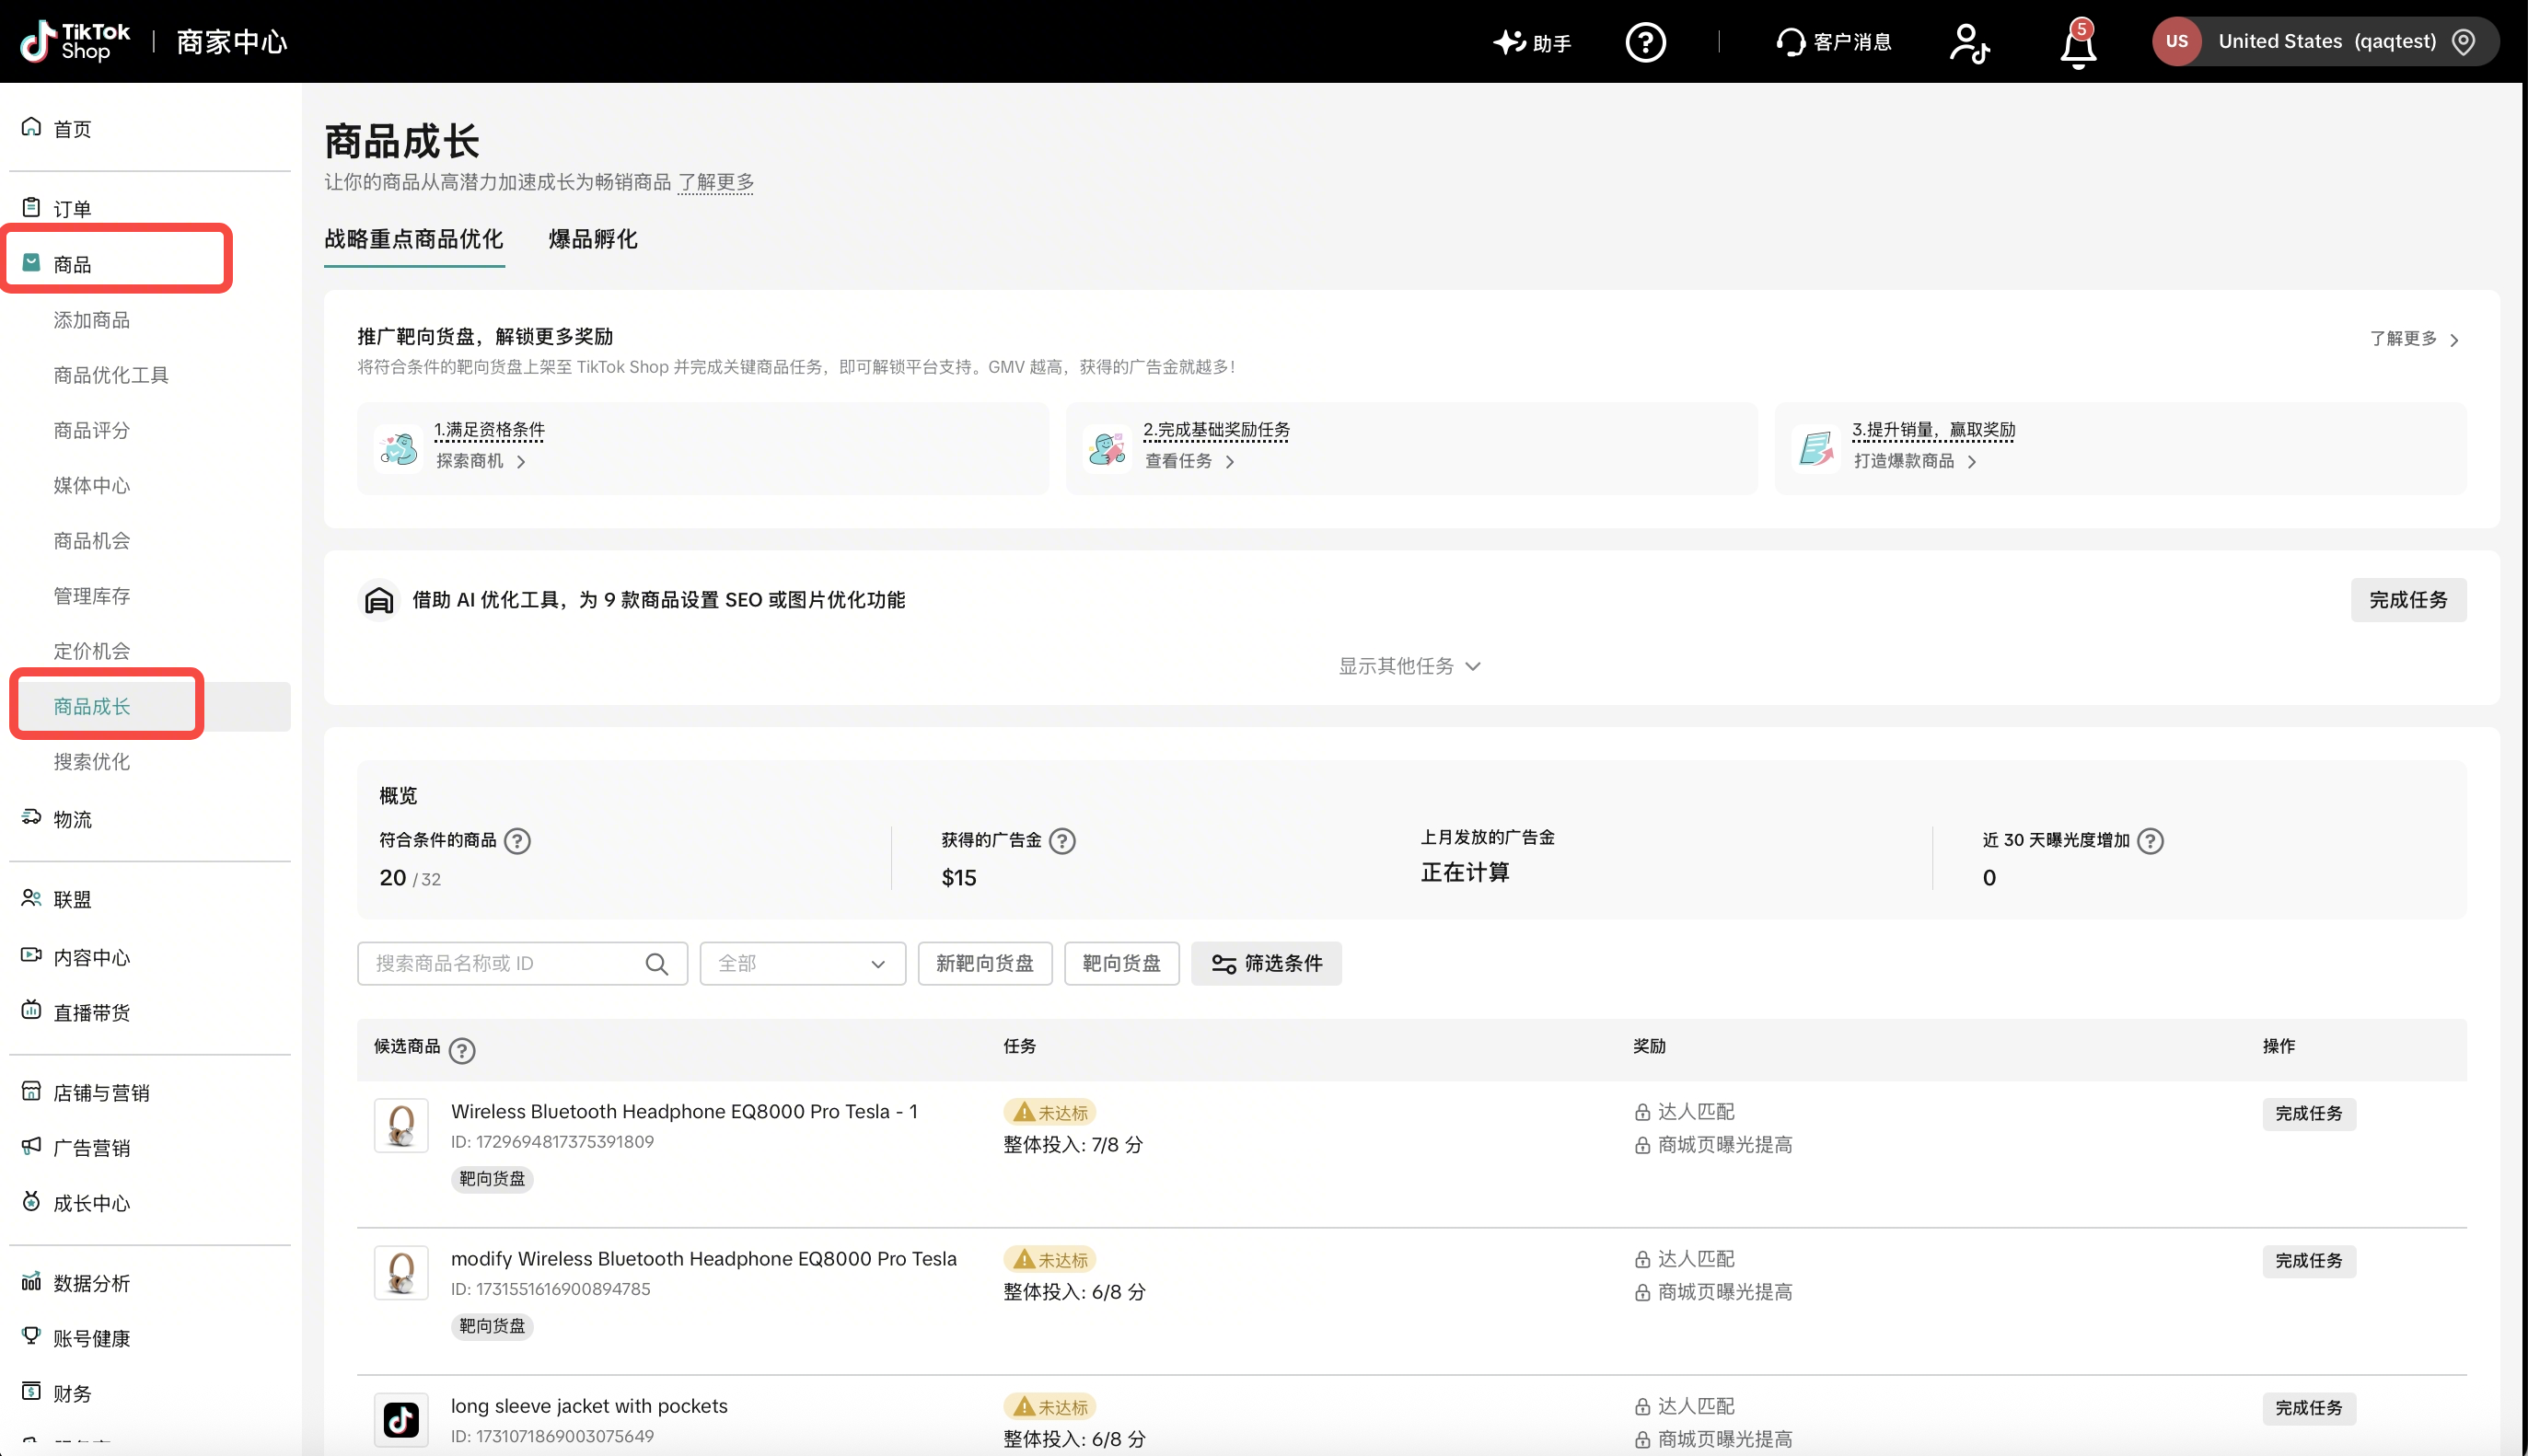This screenshot has height=1456, width=2528.
Task: Open 搜索优化 in sidebar
Action: click(92, 762)
